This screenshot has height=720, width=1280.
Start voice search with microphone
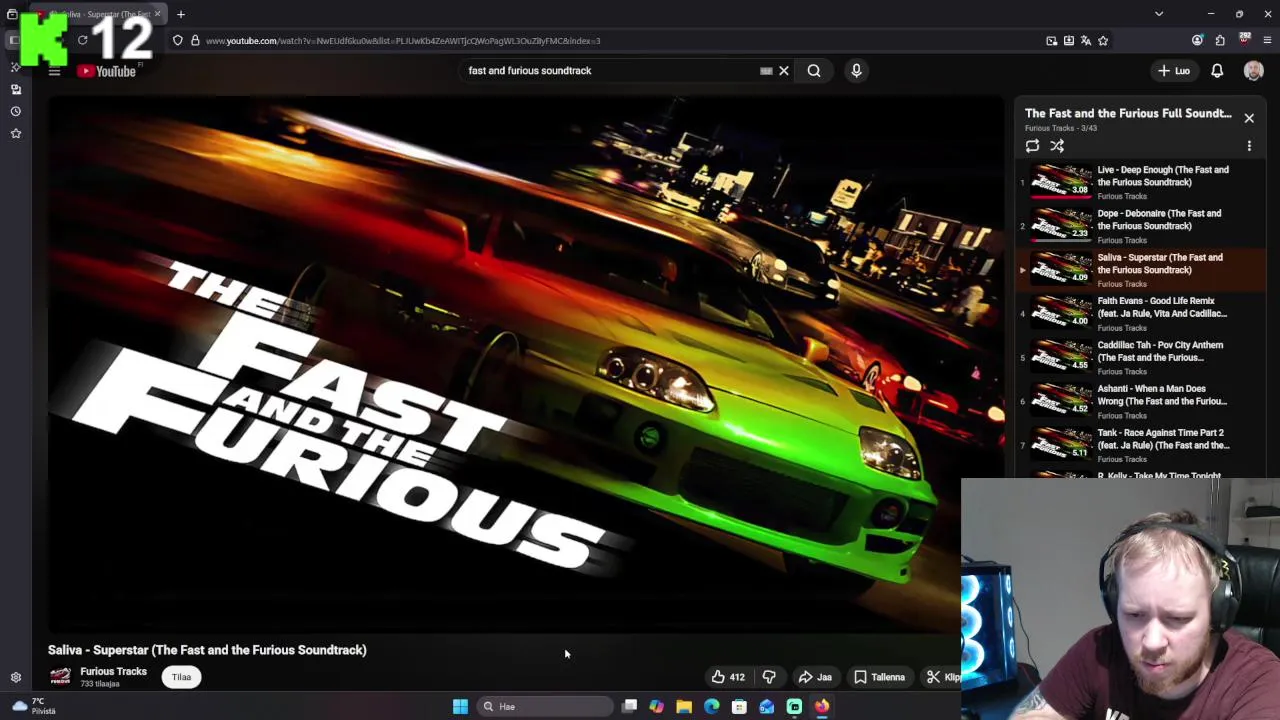point(856,71)
